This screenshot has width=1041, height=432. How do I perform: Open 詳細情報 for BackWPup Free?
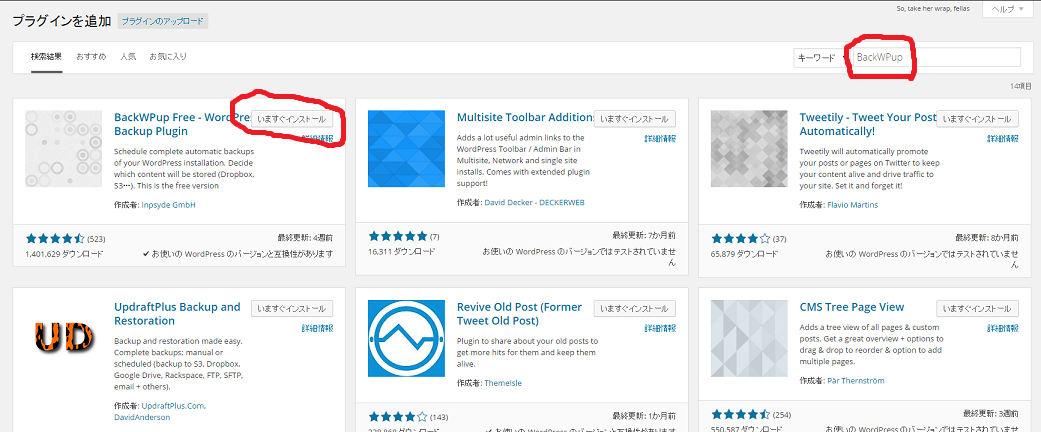(317, 139)
